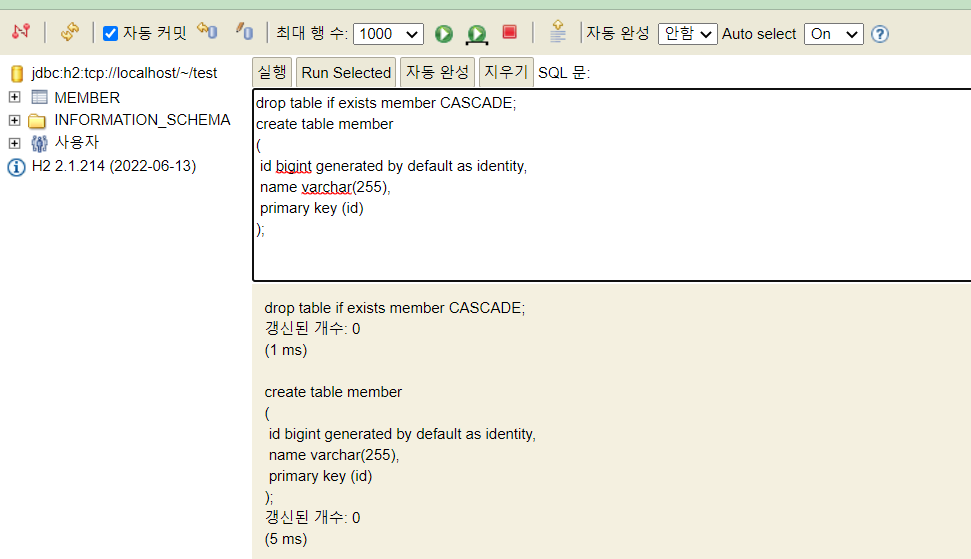971x559 pixels.
Task: Click the commit icon
Action: click(x=245, y=30)
